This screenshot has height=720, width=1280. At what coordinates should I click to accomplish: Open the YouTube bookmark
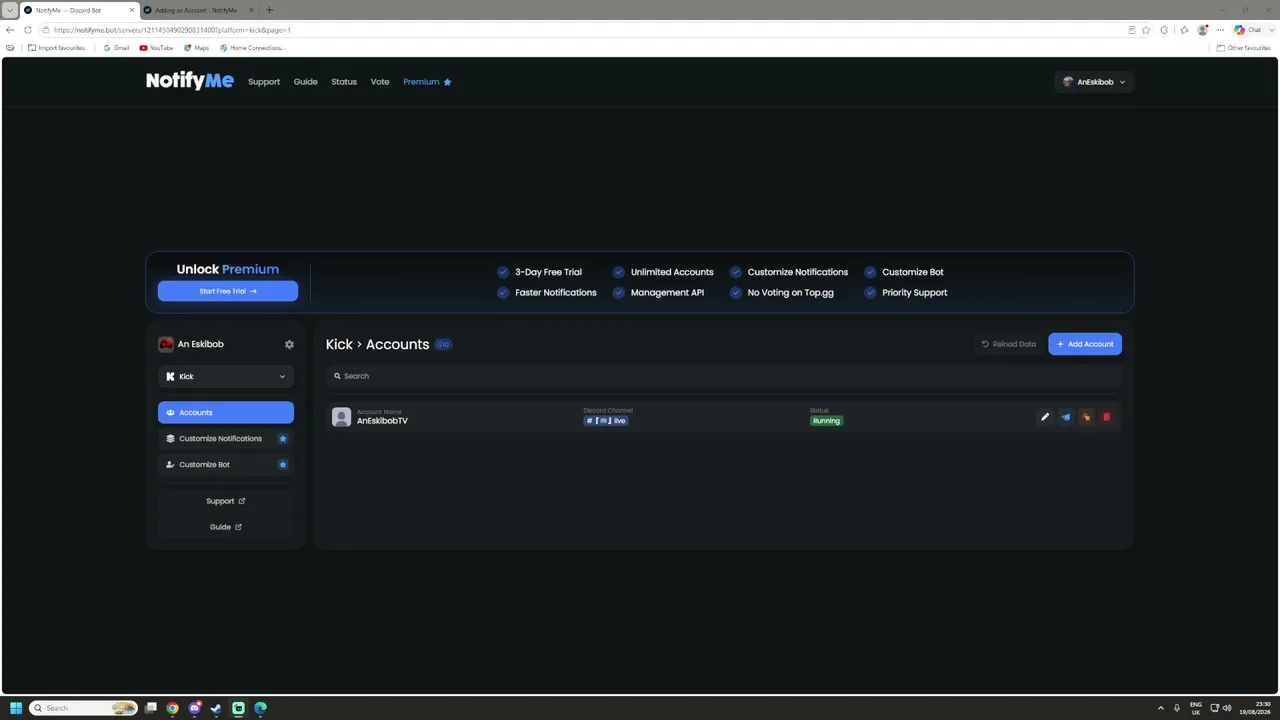157,48
